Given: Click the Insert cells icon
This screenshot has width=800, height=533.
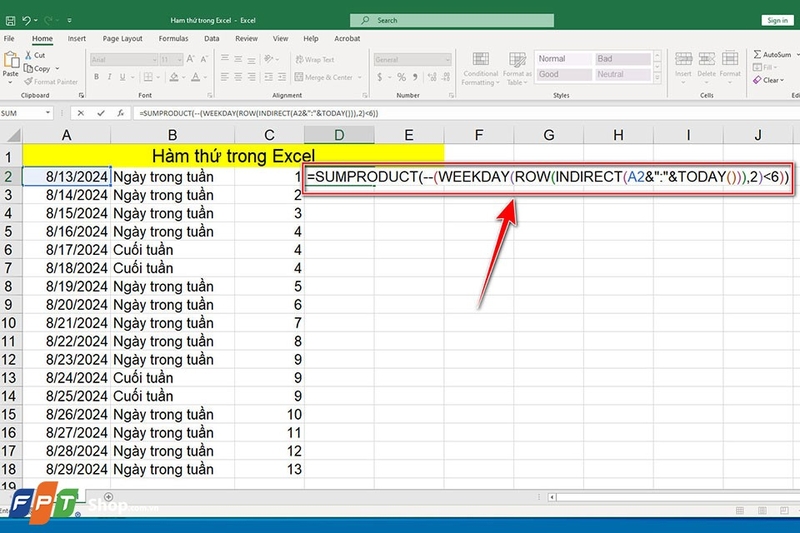Looking at the screenshot, I should tap(683, 59).
